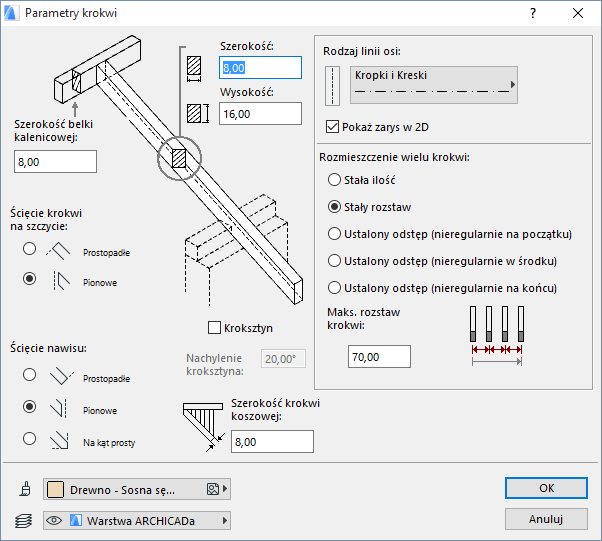Screen dimensions: 602x541
Task: Disable Pokaż zarys w 2D checkbox
Action: click(x=332, y=127)
